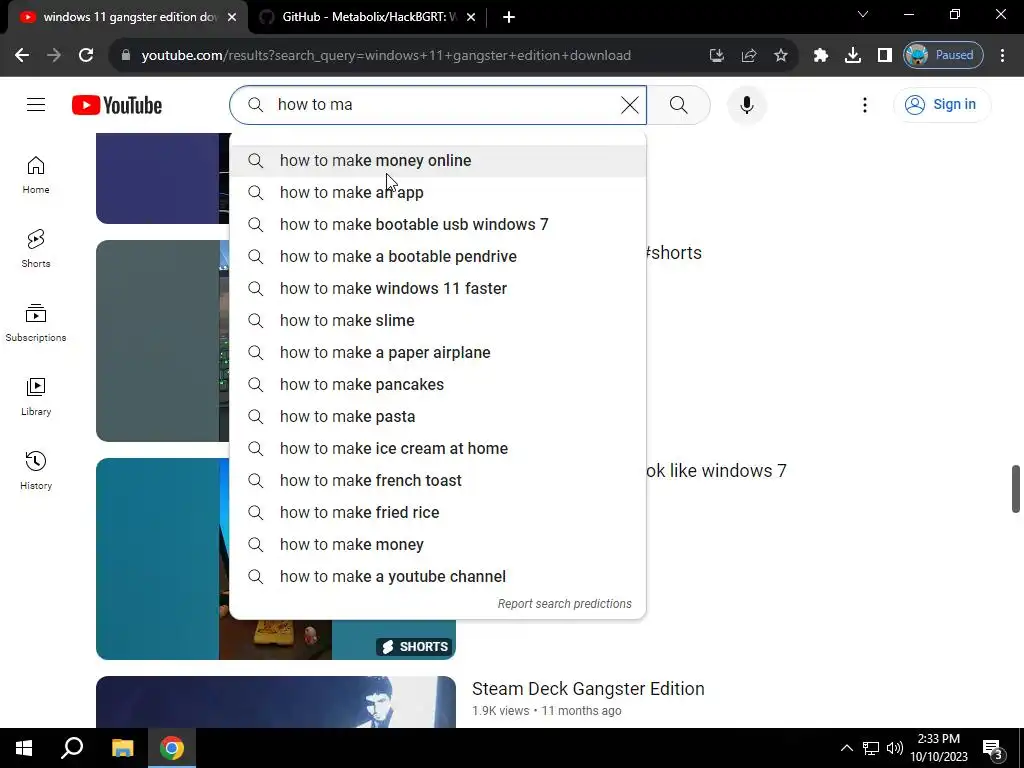The height and width of the screenshot is (768, 1024).
Task: Close the windows 11 gangster edition tab
Action: point(232,18)
